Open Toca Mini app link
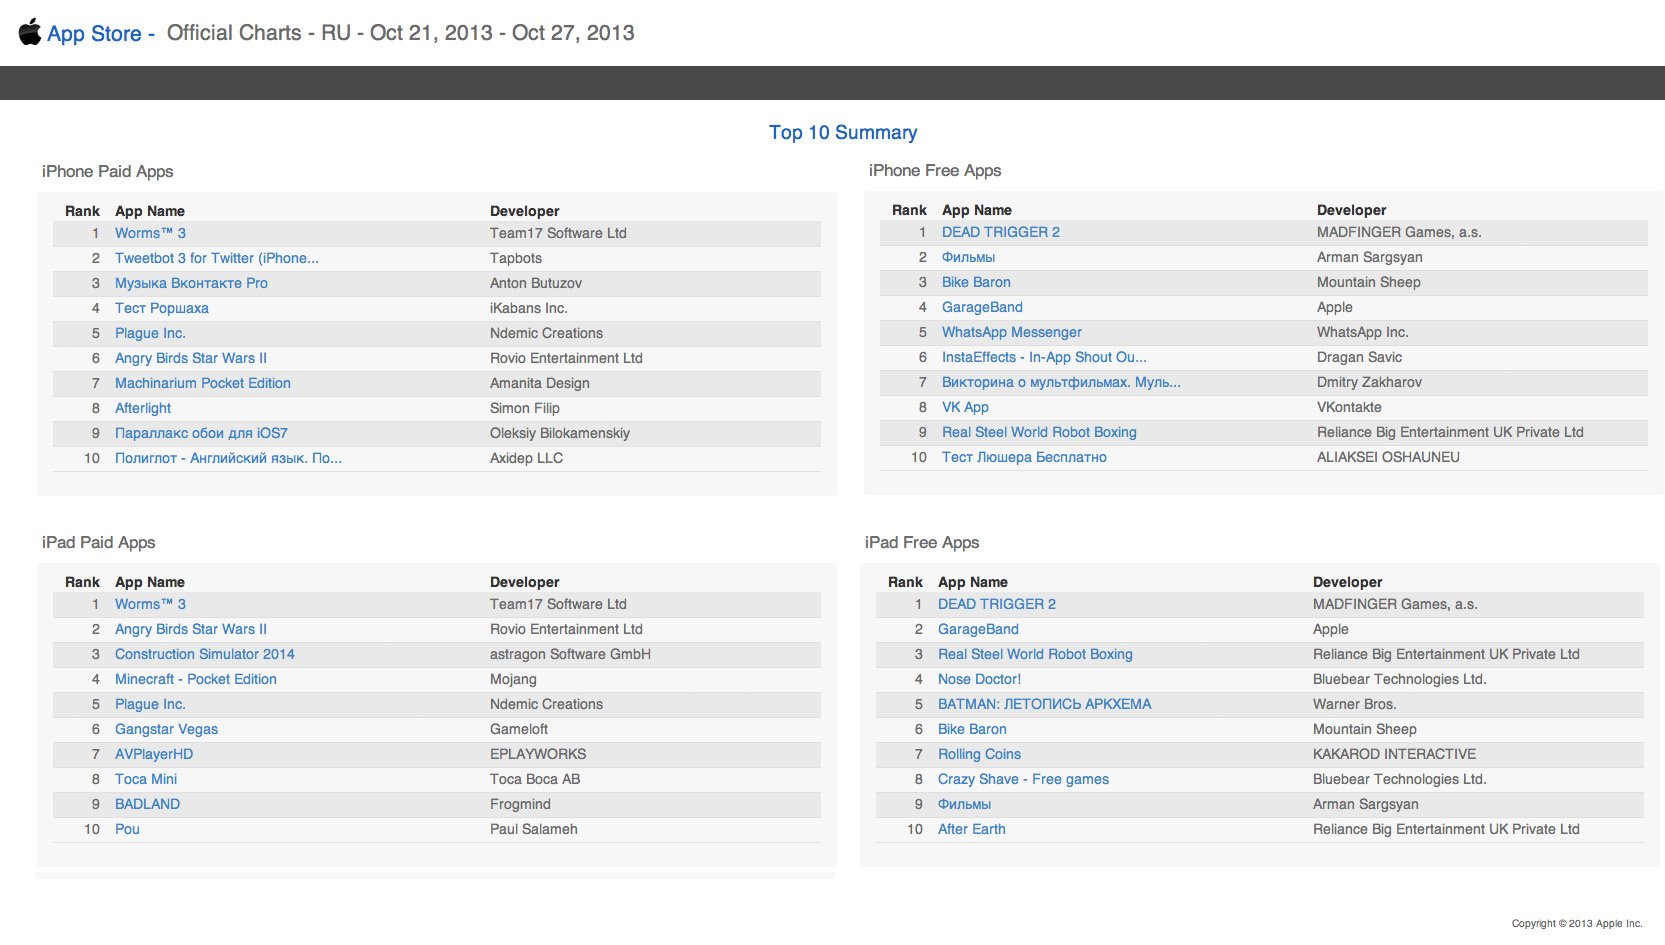The image size is (1665, 945). 146,779
